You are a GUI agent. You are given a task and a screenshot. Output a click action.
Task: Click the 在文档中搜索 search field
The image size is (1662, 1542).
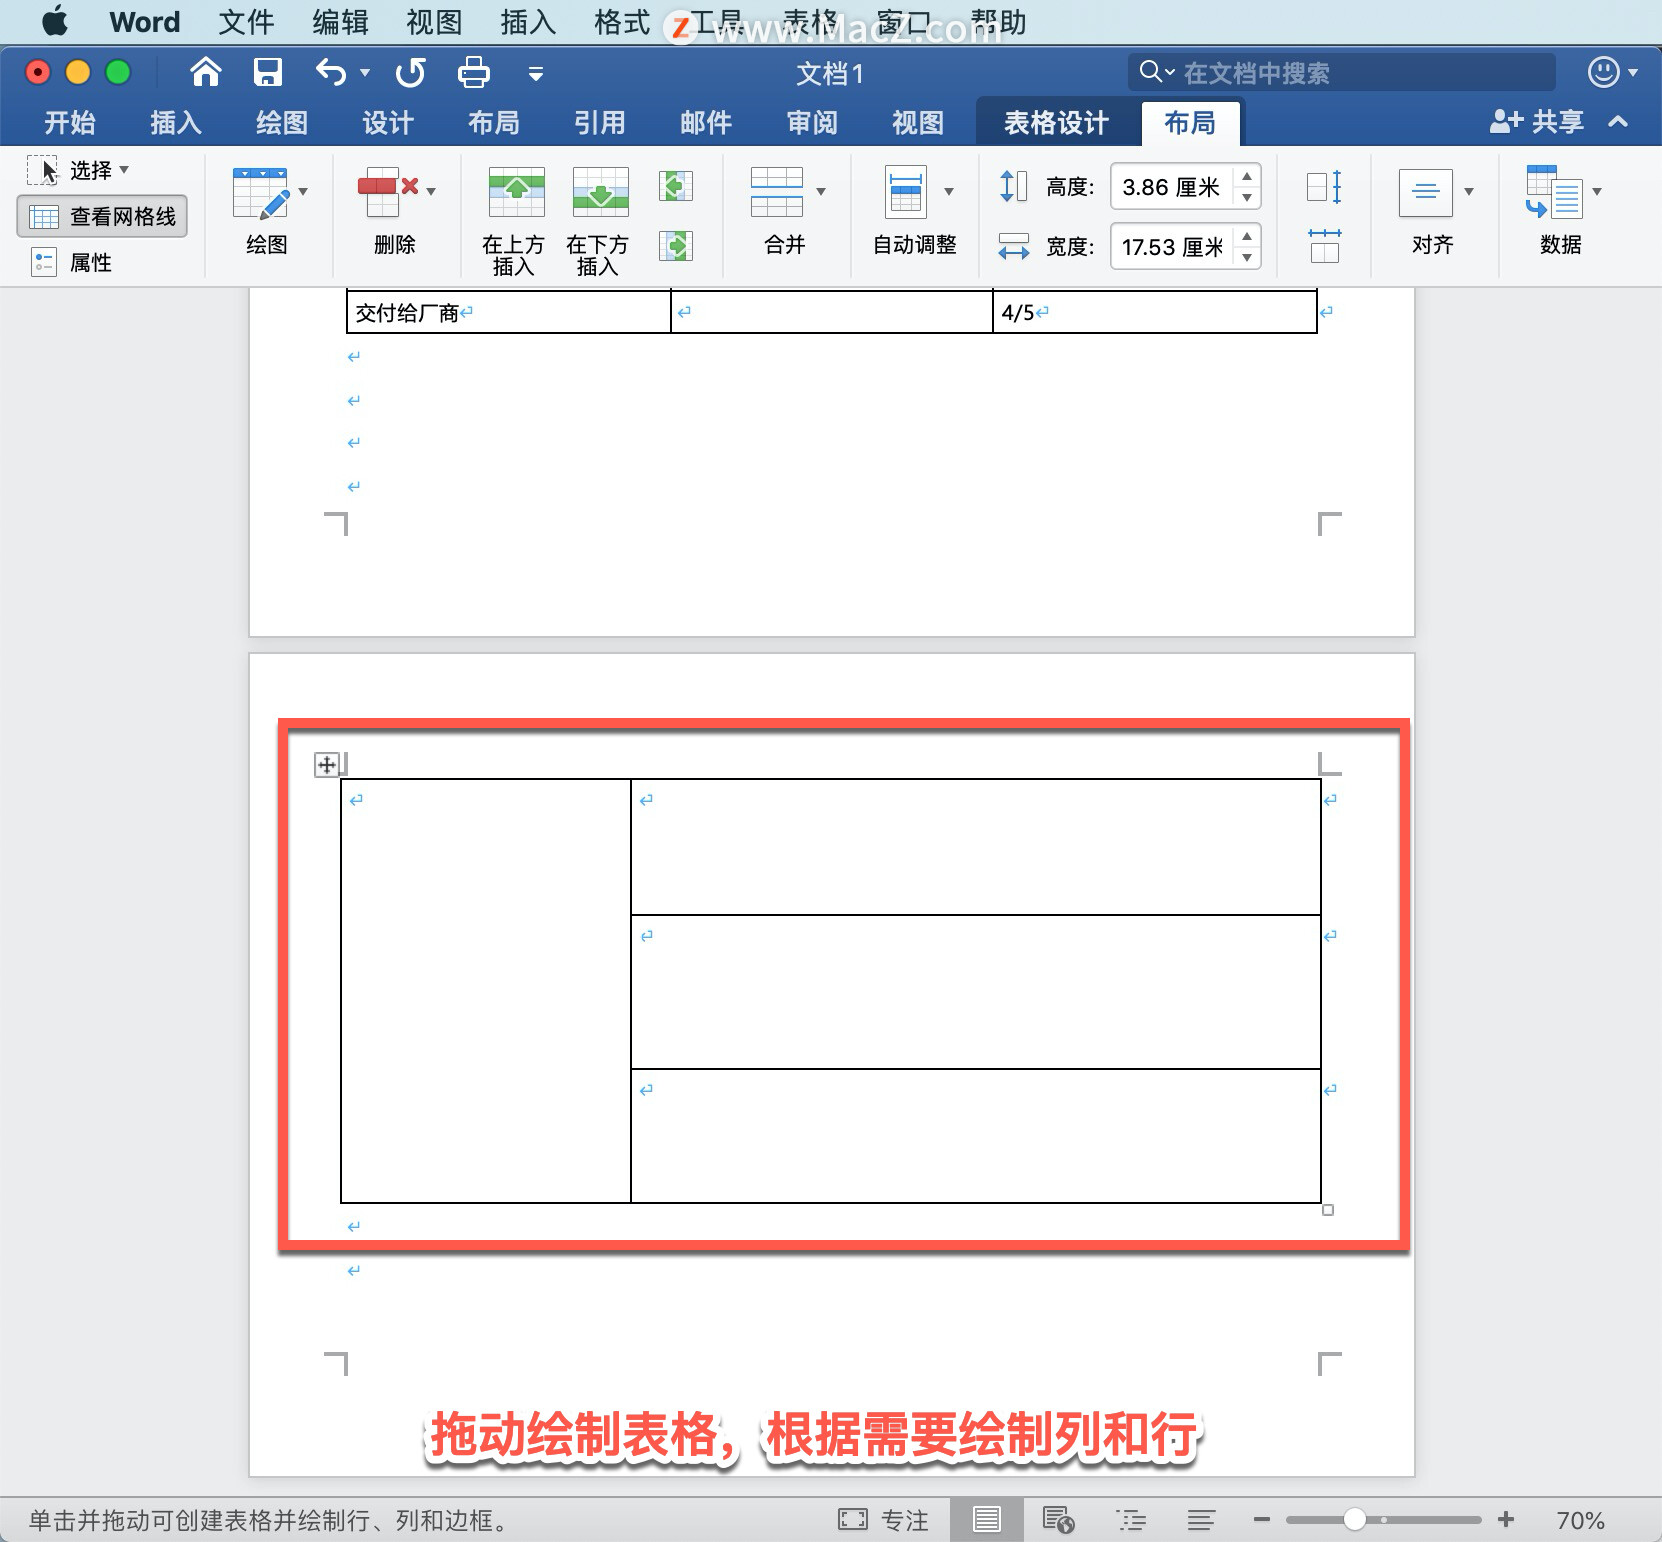[1340, 71]
